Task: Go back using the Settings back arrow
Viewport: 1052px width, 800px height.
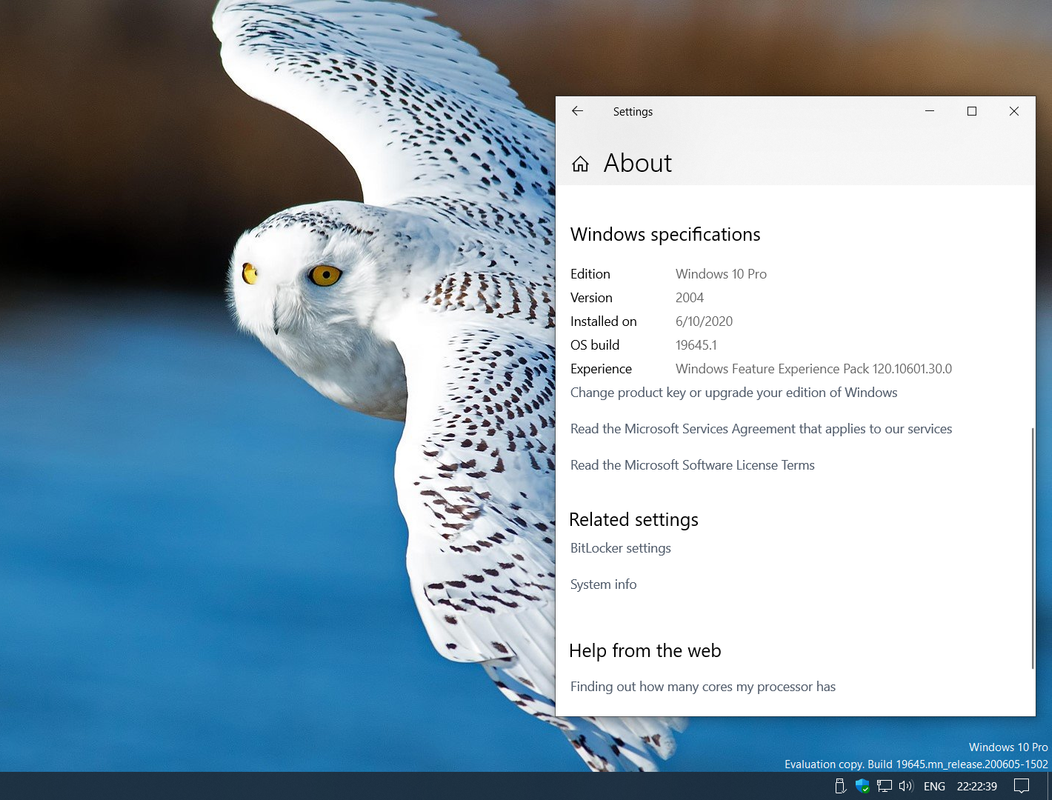Action: point(577,111)
